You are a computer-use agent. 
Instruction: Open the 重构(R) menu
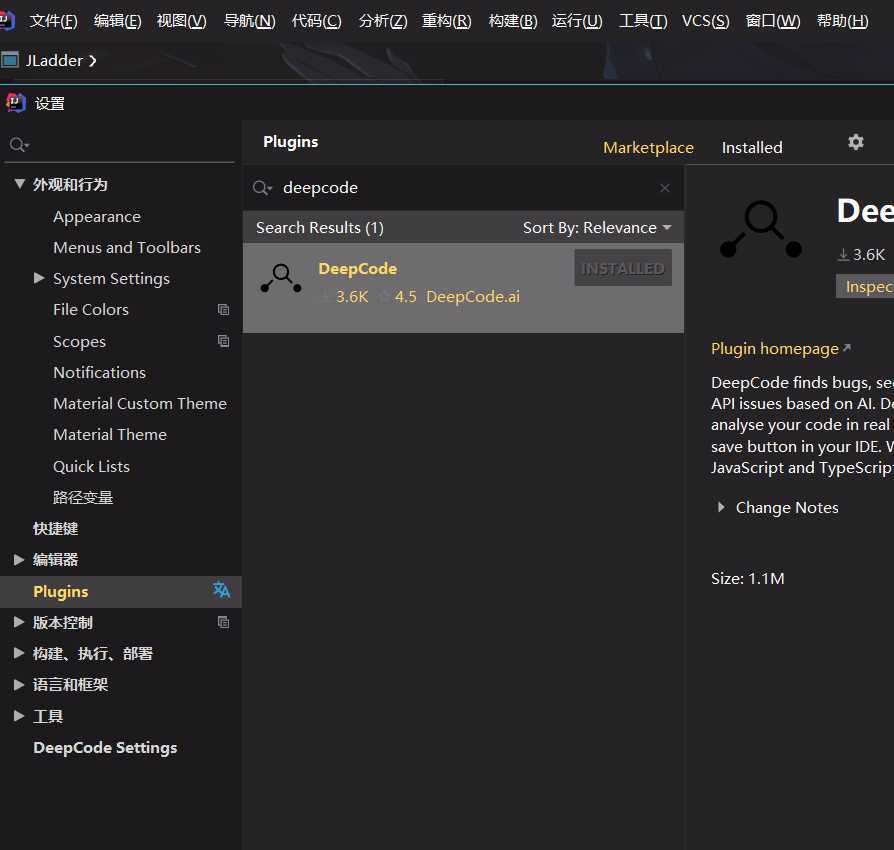coord(446,21)
